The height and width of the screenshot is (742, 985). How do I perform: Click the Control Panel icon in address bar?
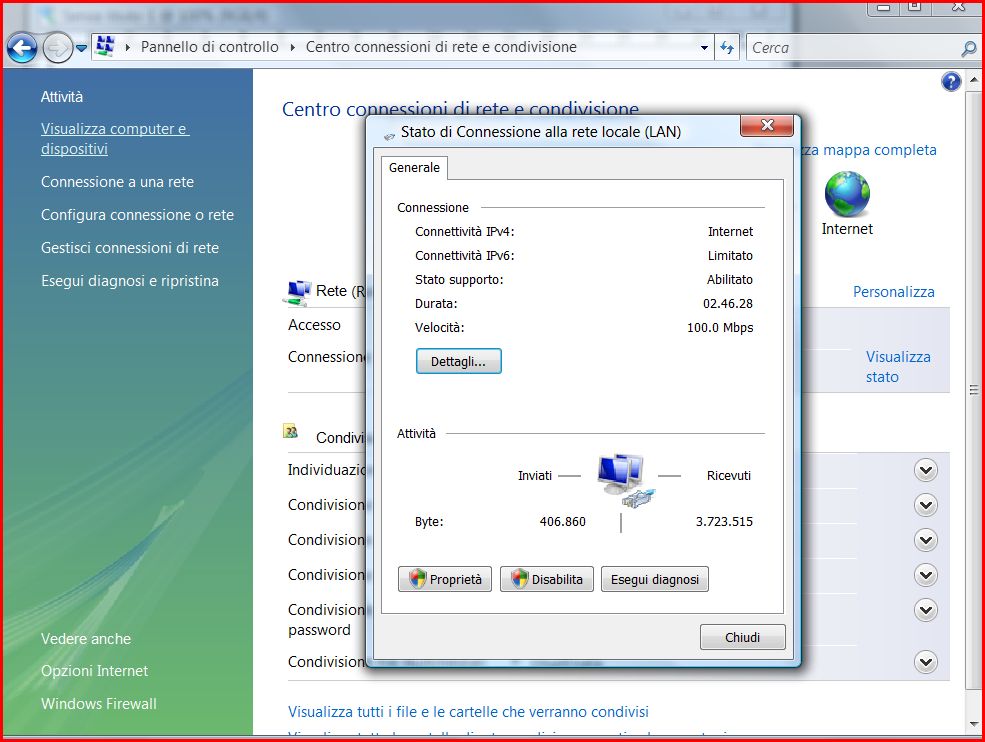pyautogui.click(x=105, y=46)
